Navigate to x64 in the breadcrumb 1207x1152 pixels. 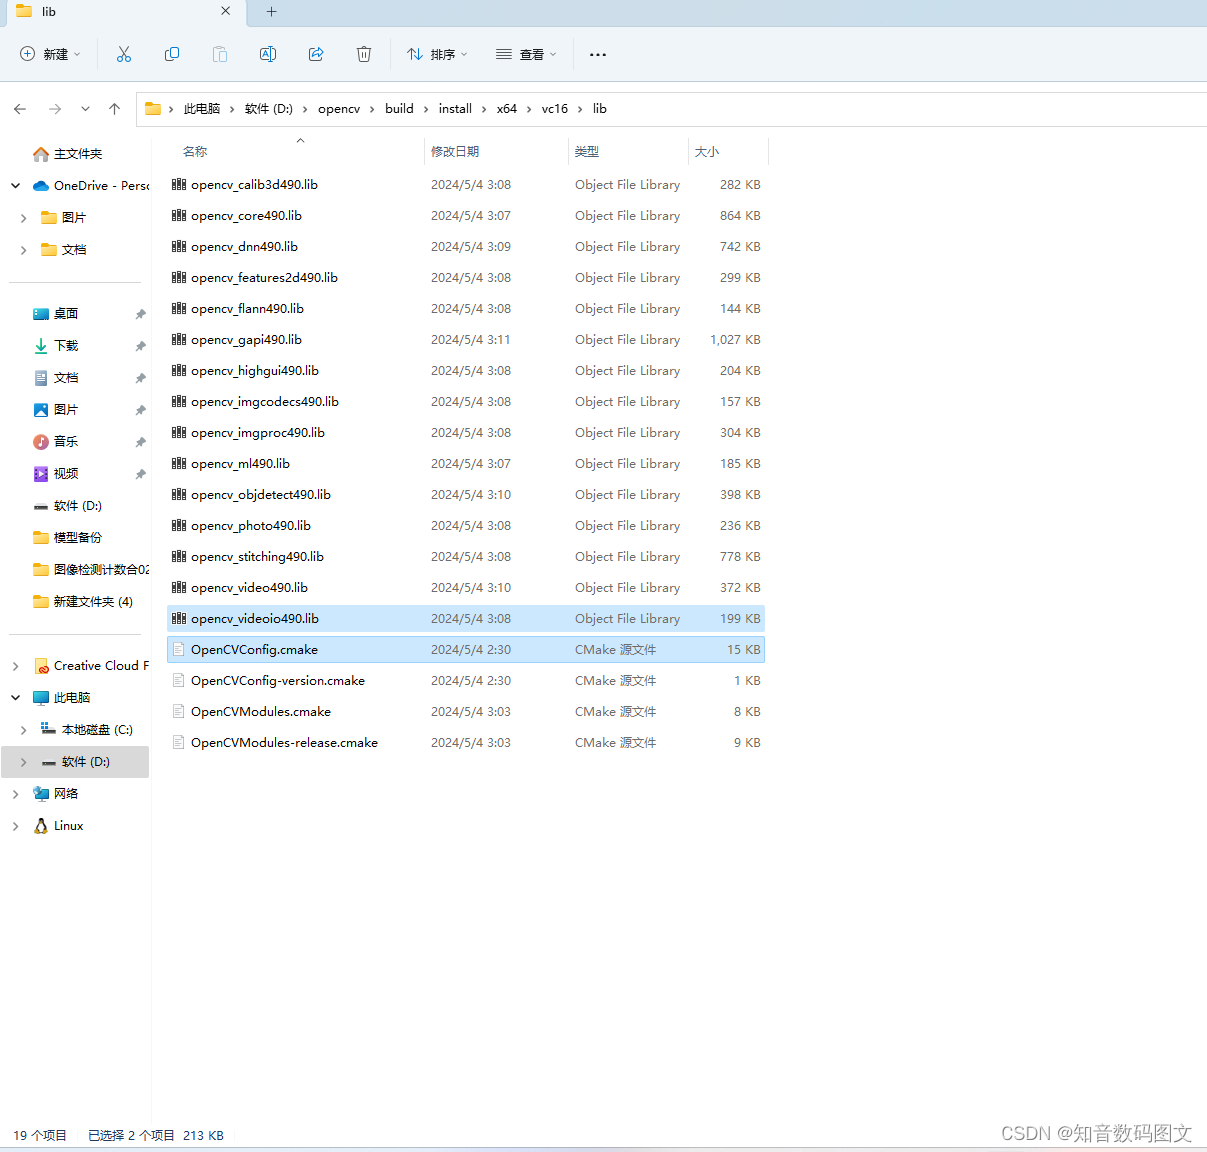tap(507, 109)
